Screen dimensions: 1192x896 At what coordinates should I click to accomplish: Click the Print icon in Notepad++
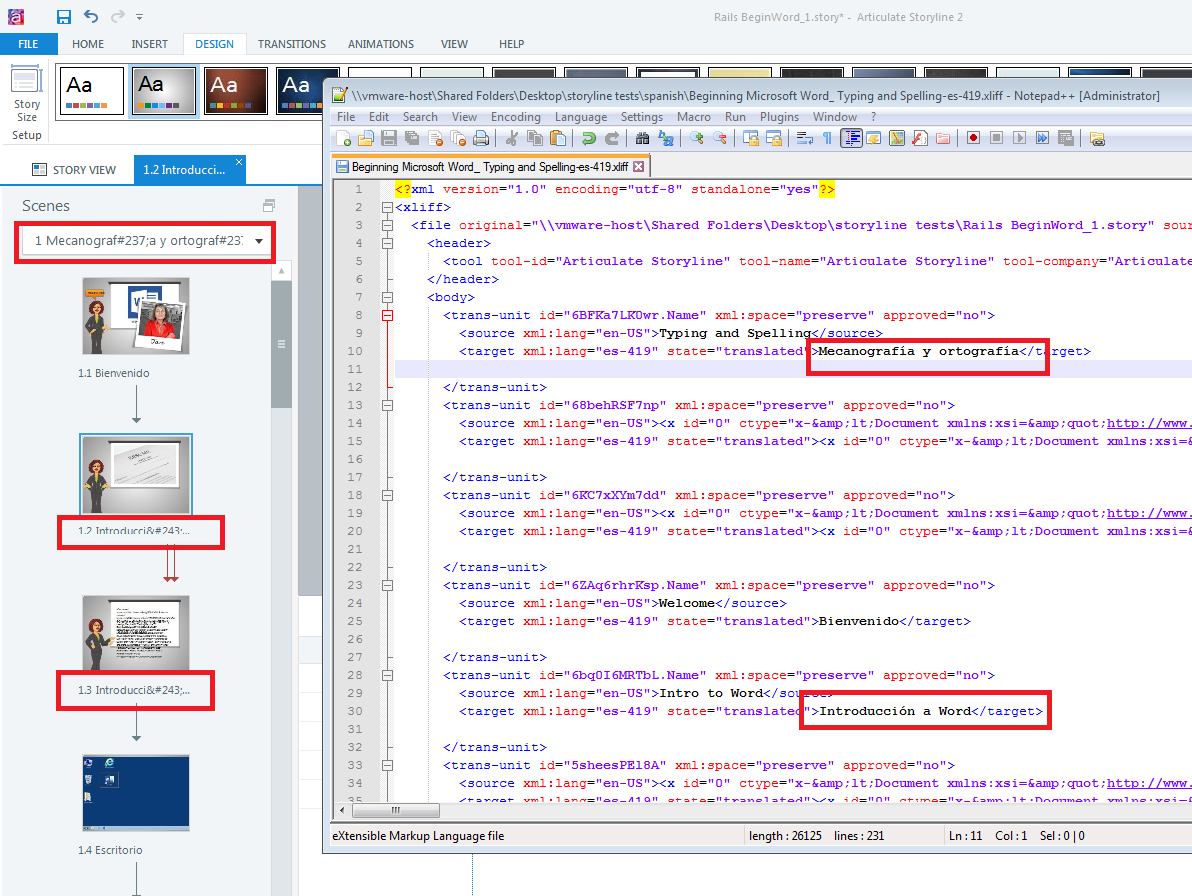[483, 138]
